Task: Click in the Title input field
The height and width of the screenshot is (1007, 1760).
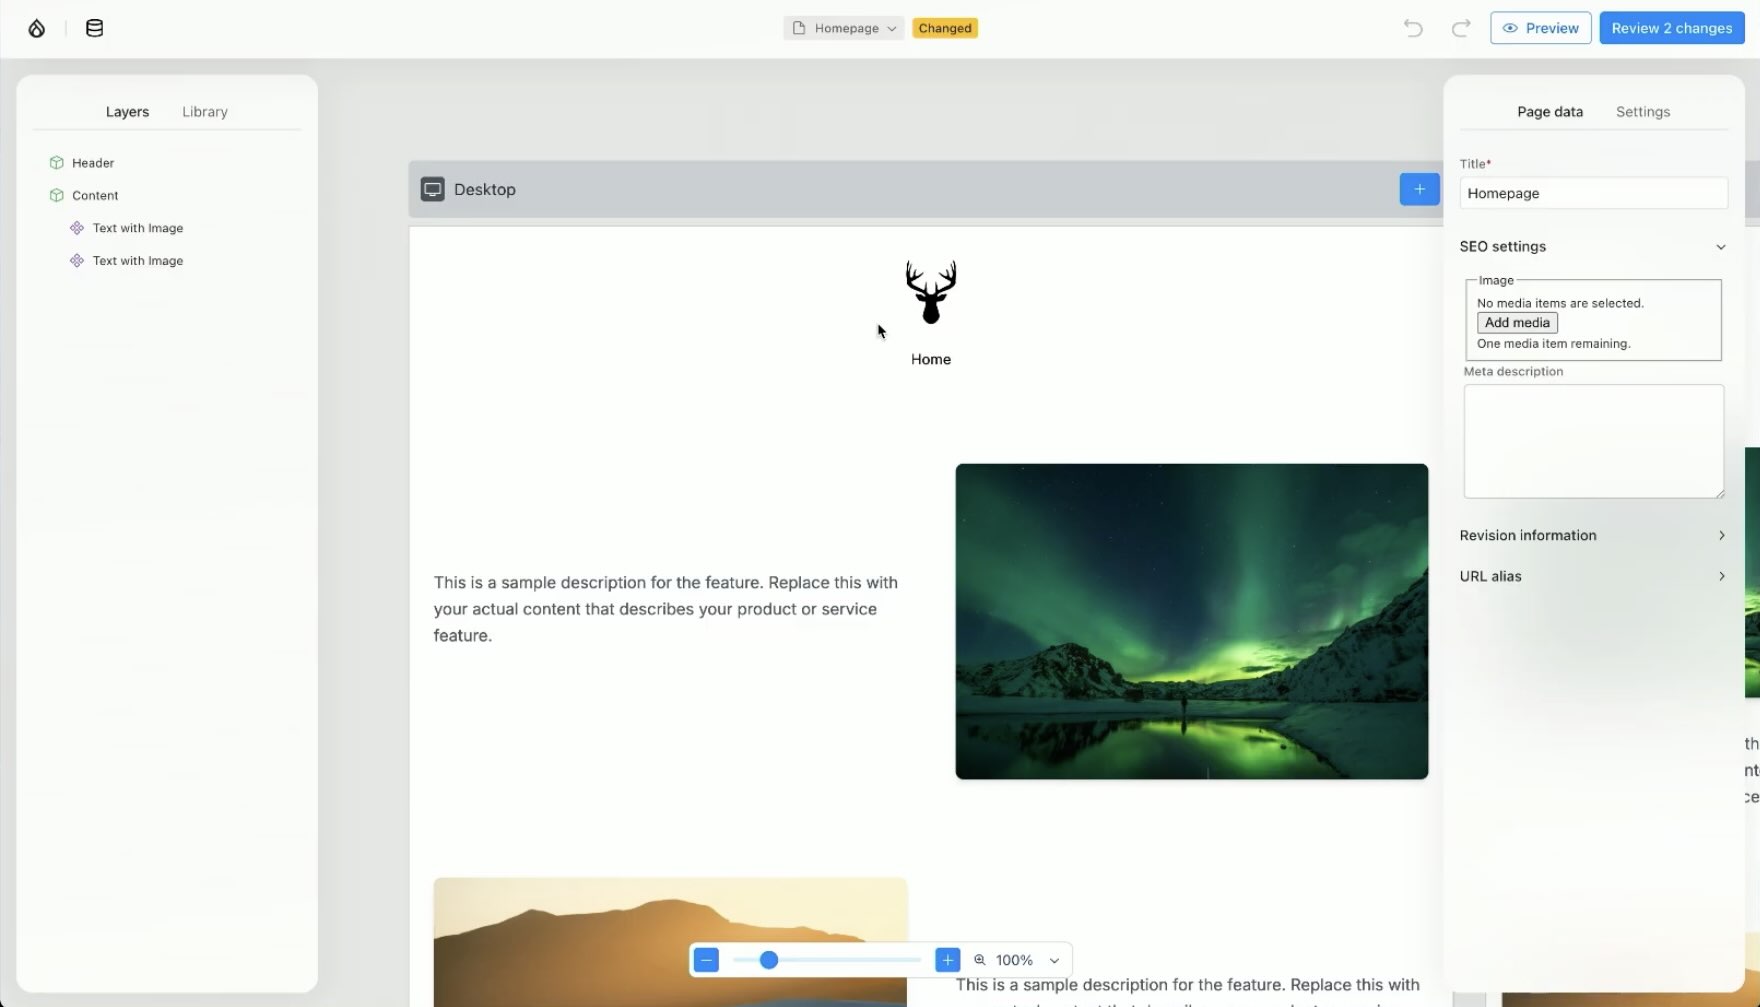Action: click(1593, 193)
